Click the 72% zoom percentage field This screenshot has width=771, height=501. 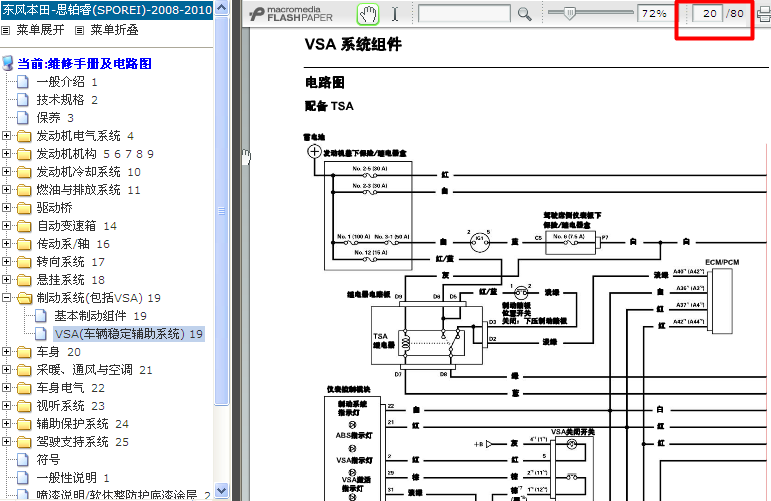(654, 13)
